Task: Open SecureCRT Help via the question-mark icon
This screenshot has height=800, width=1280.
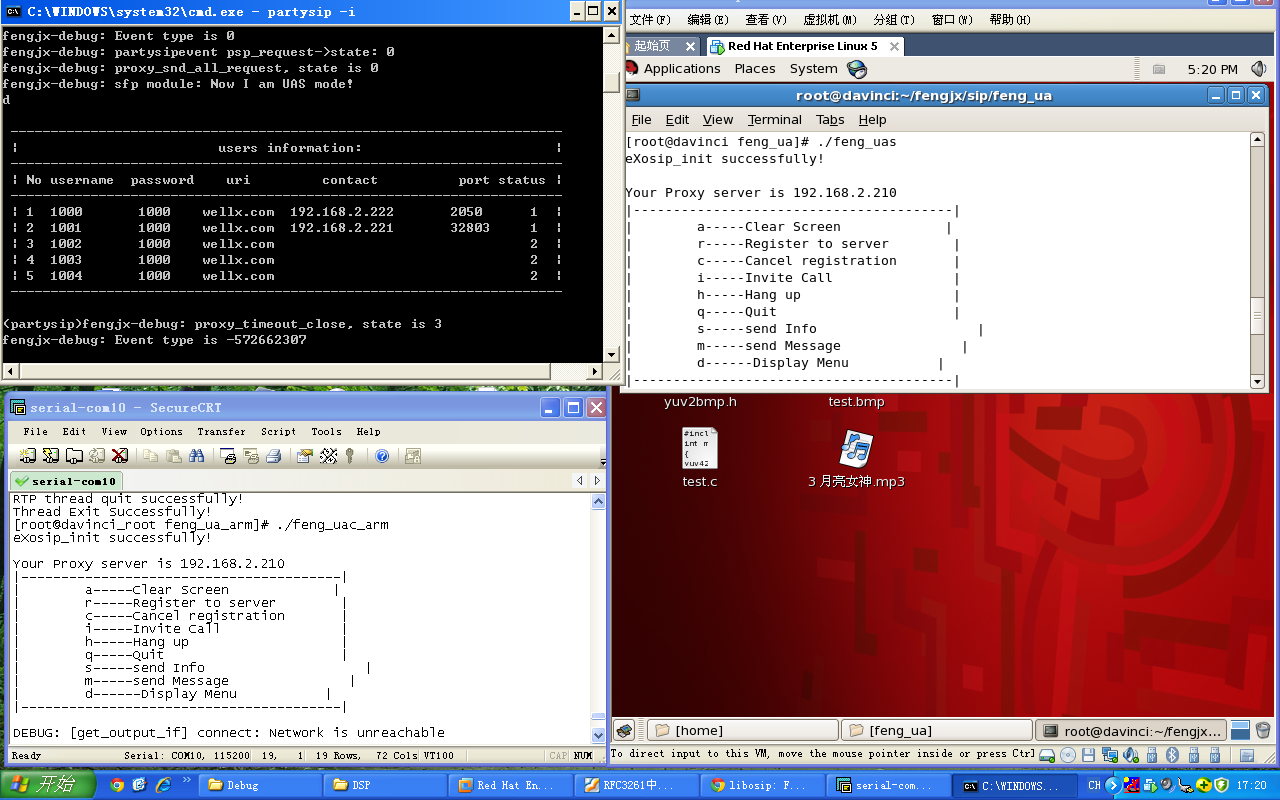Action: point(382,456)
